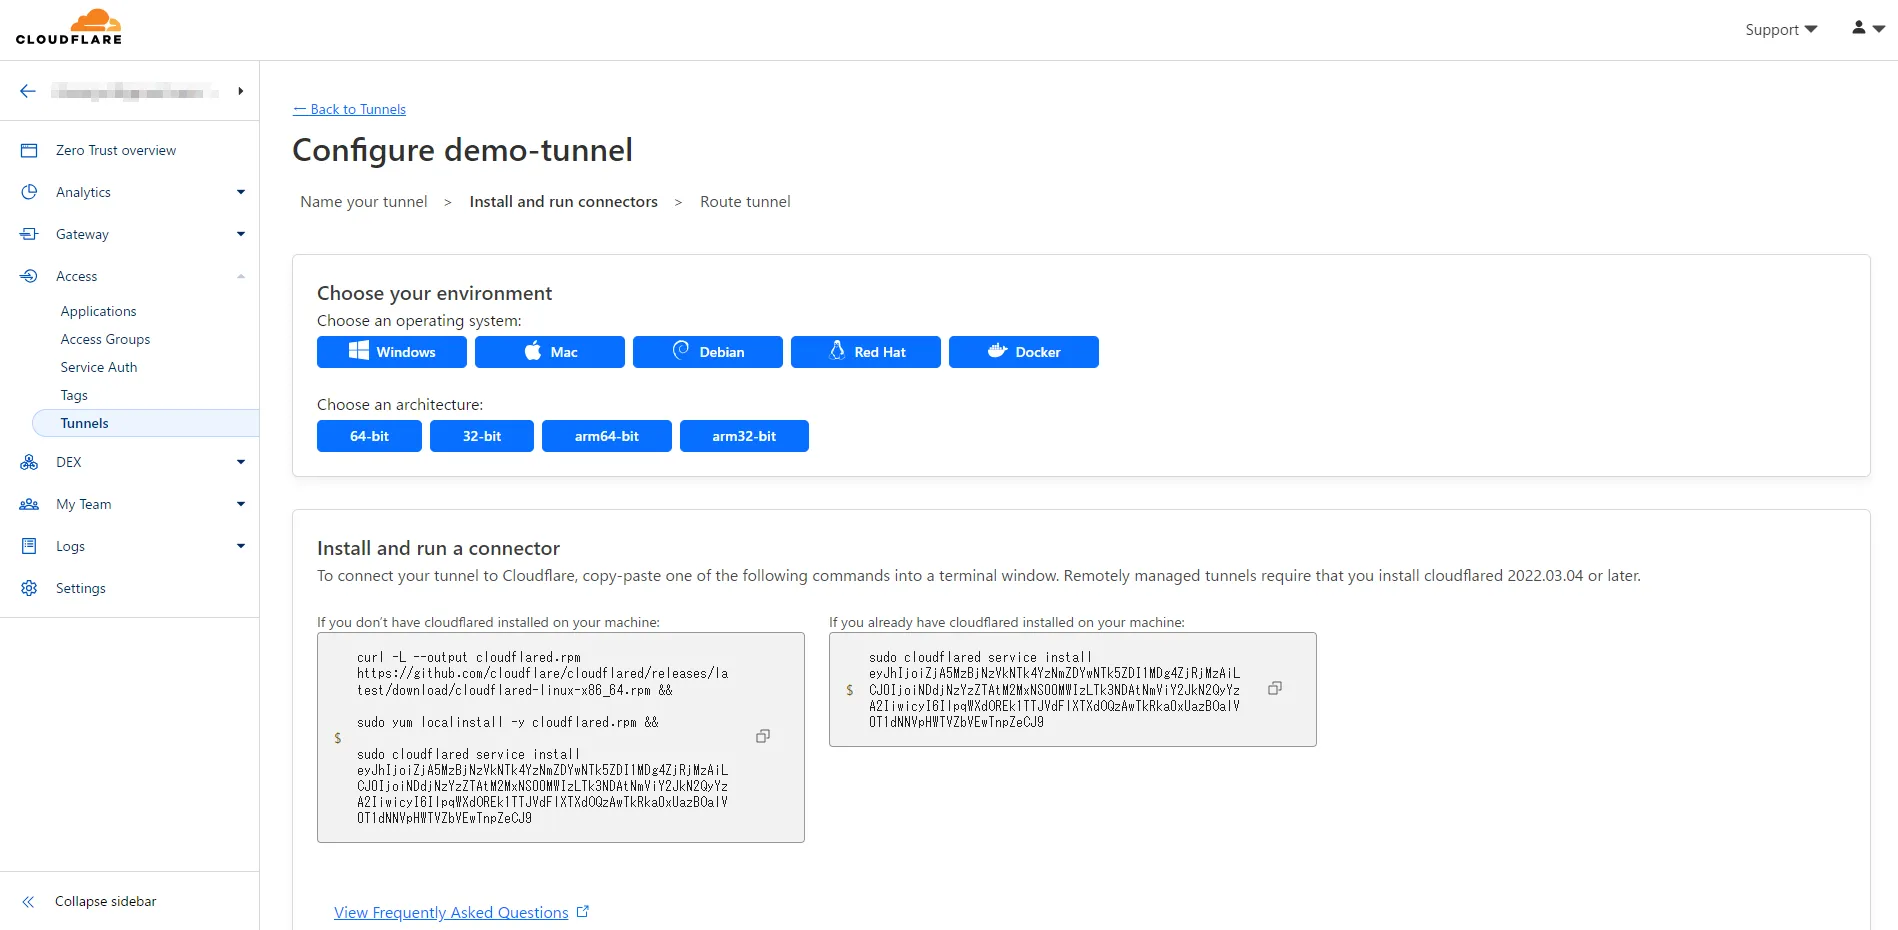The height and width of the screenshot is (930, 1898).
Task: Expand the My Team menu arrow
Action: tap(240, 504)
